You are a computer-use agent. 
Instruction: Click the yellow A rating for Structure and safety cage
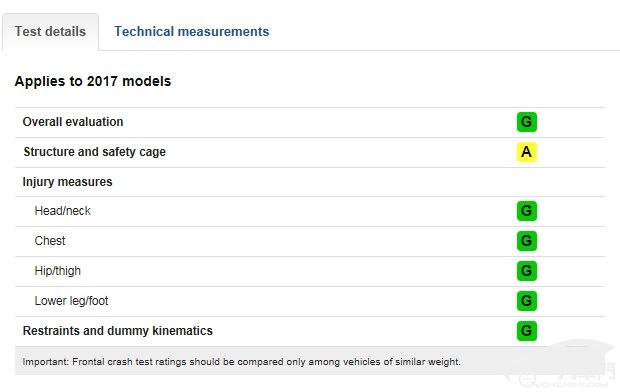527,152
